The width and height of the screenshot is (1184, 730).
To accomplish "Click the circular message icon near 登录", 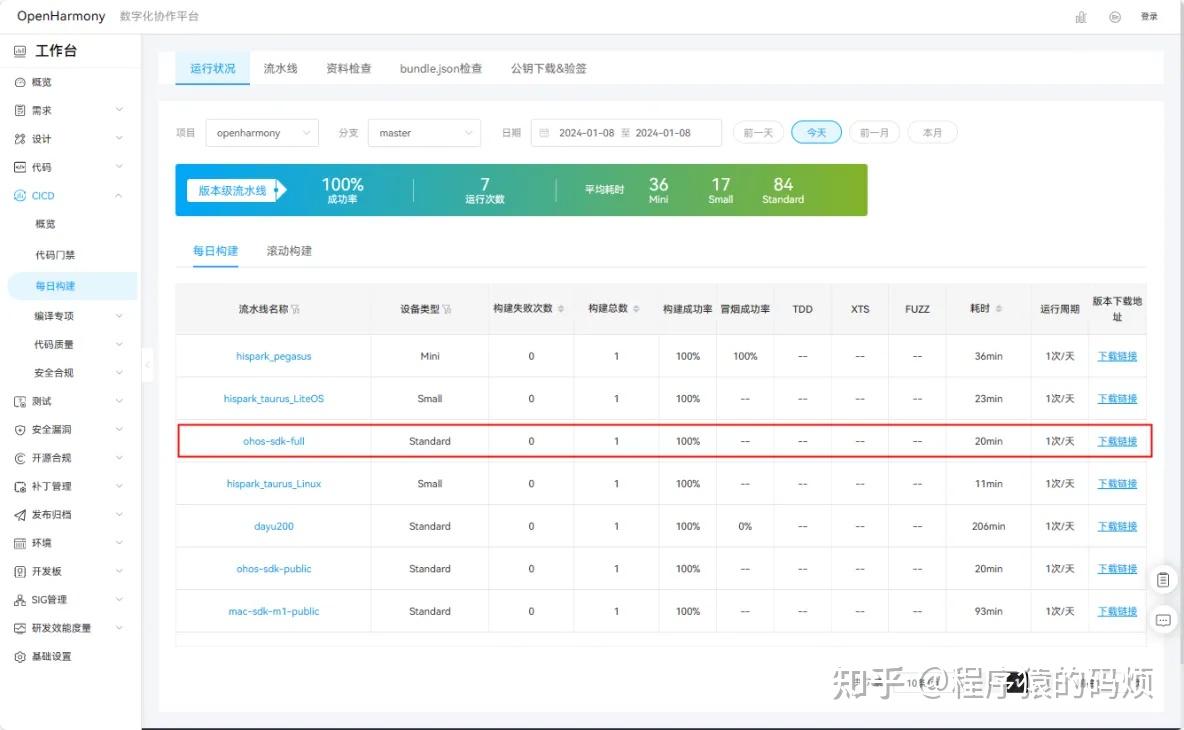I will click(1114, 16).
